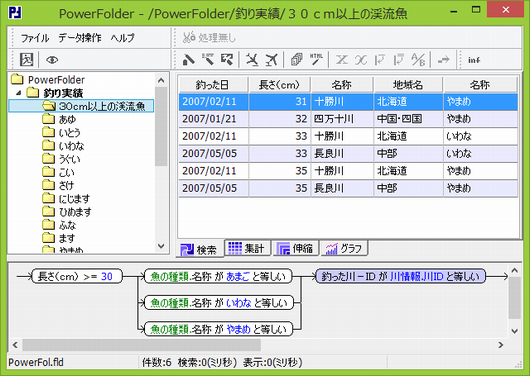
Task: Click the 2007/01/21 date cell
Action: pos(213,119)
